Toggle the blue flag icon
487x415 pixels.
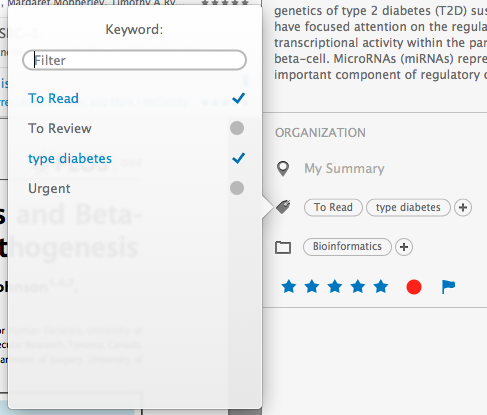pos(448,287)
